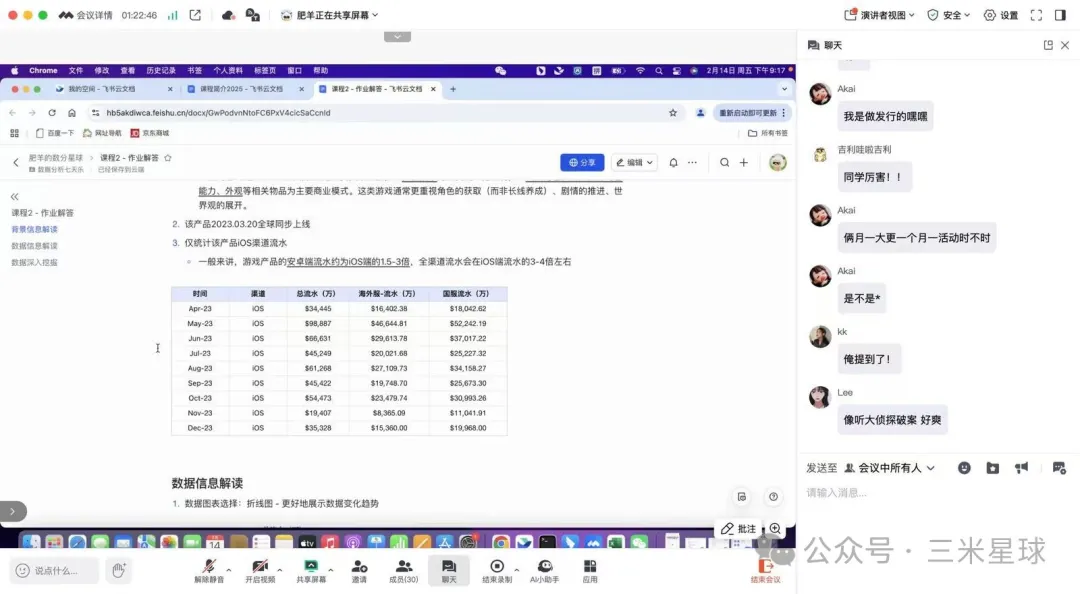Click the search icon in document header
Image resolution: width=1080 pixels, height=594 pixels.
725,162
